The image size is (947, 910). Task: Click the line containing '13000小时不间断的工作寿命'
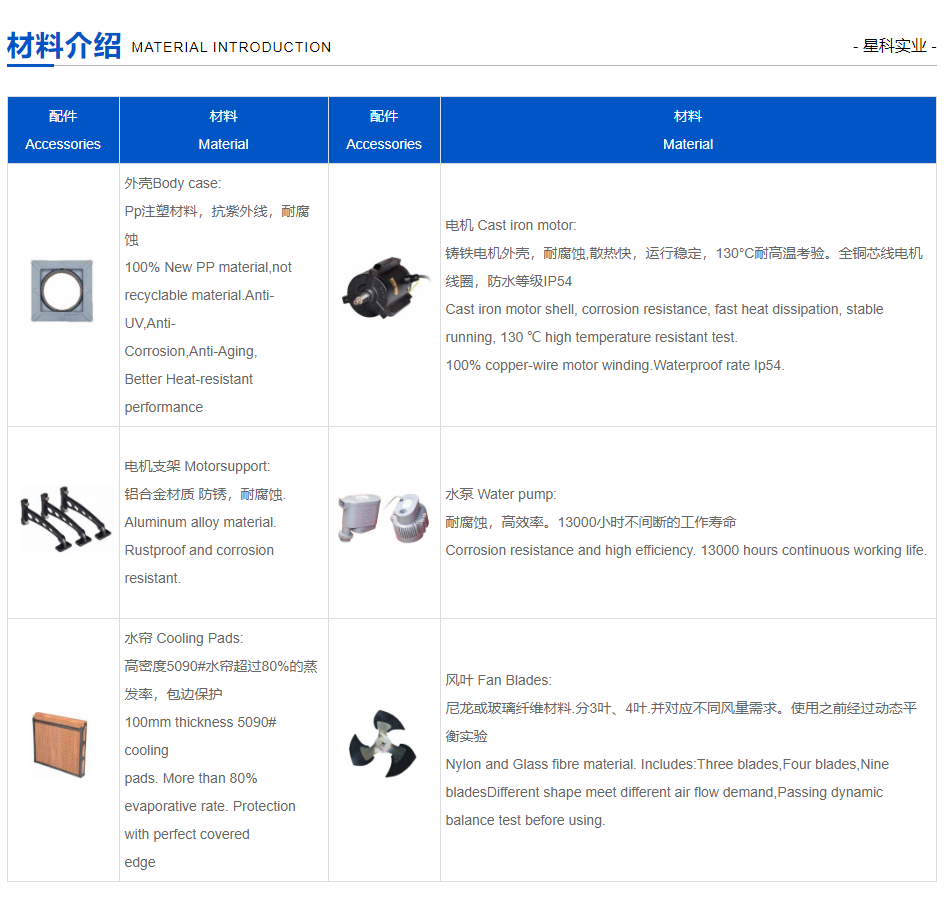591,522
